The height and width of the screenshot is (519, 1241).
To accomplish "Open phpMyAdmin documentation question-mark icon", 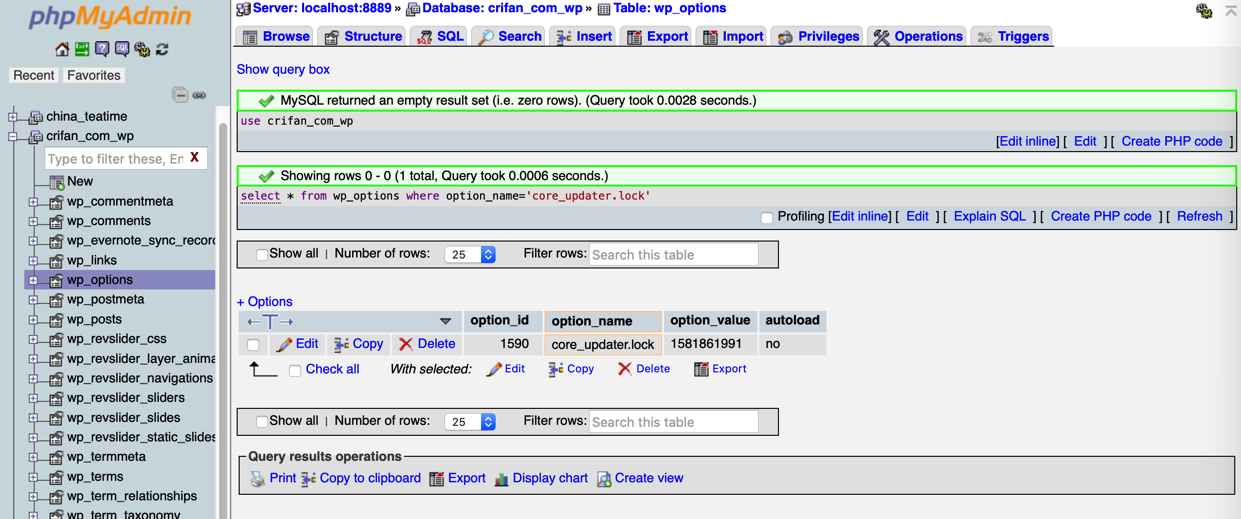I will coord(102,49).
